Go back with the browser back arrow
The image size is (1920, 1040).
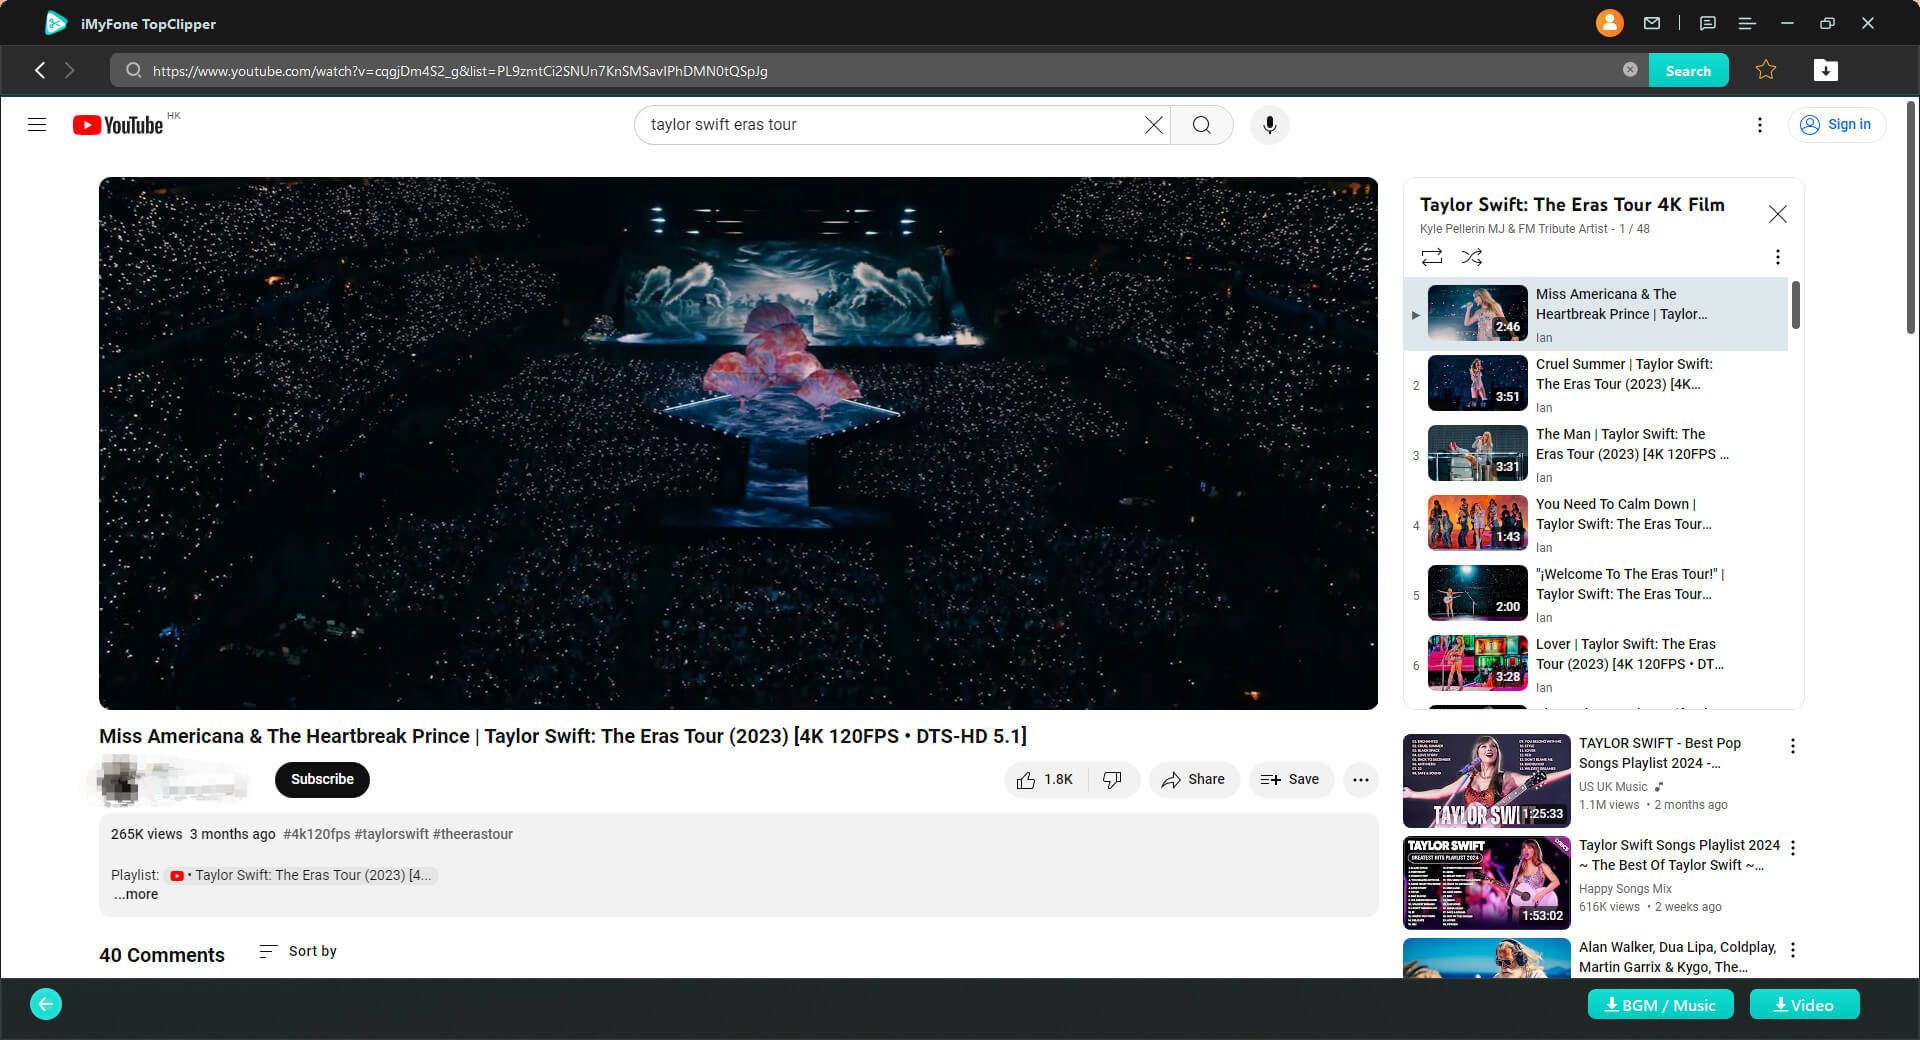click(40, 70)
